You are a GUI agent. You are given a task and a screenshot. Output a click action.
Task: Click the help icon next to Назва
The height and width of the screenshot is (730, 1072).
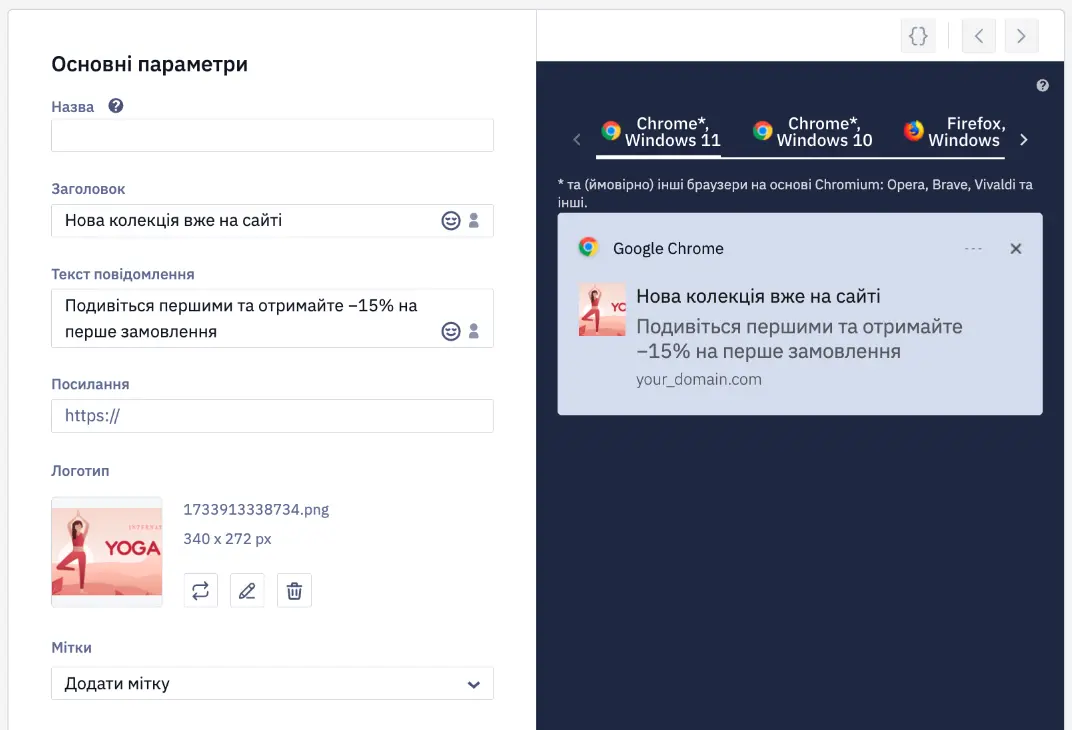(x=116, y=106)
